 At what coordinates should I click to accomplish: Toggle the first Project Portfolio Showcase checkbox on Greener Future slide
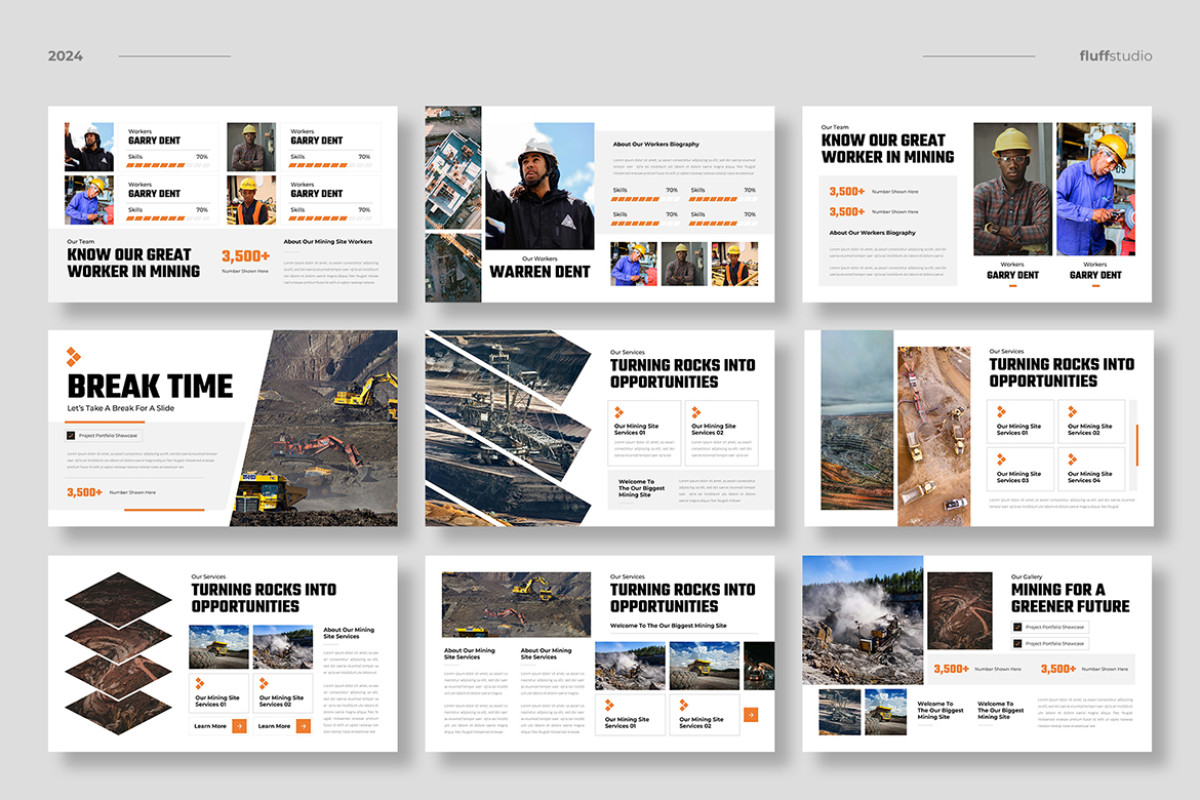1017,628
